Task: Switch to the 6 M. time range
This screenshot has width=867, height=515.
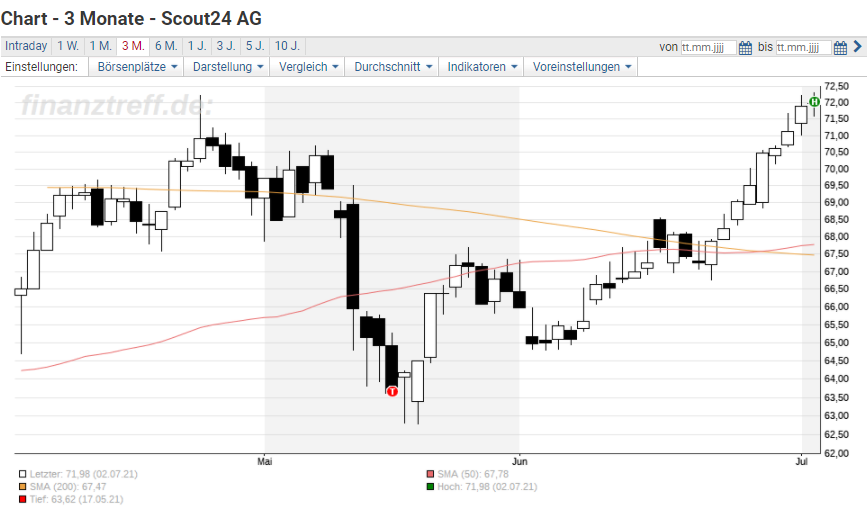Action: pos(166,46)
